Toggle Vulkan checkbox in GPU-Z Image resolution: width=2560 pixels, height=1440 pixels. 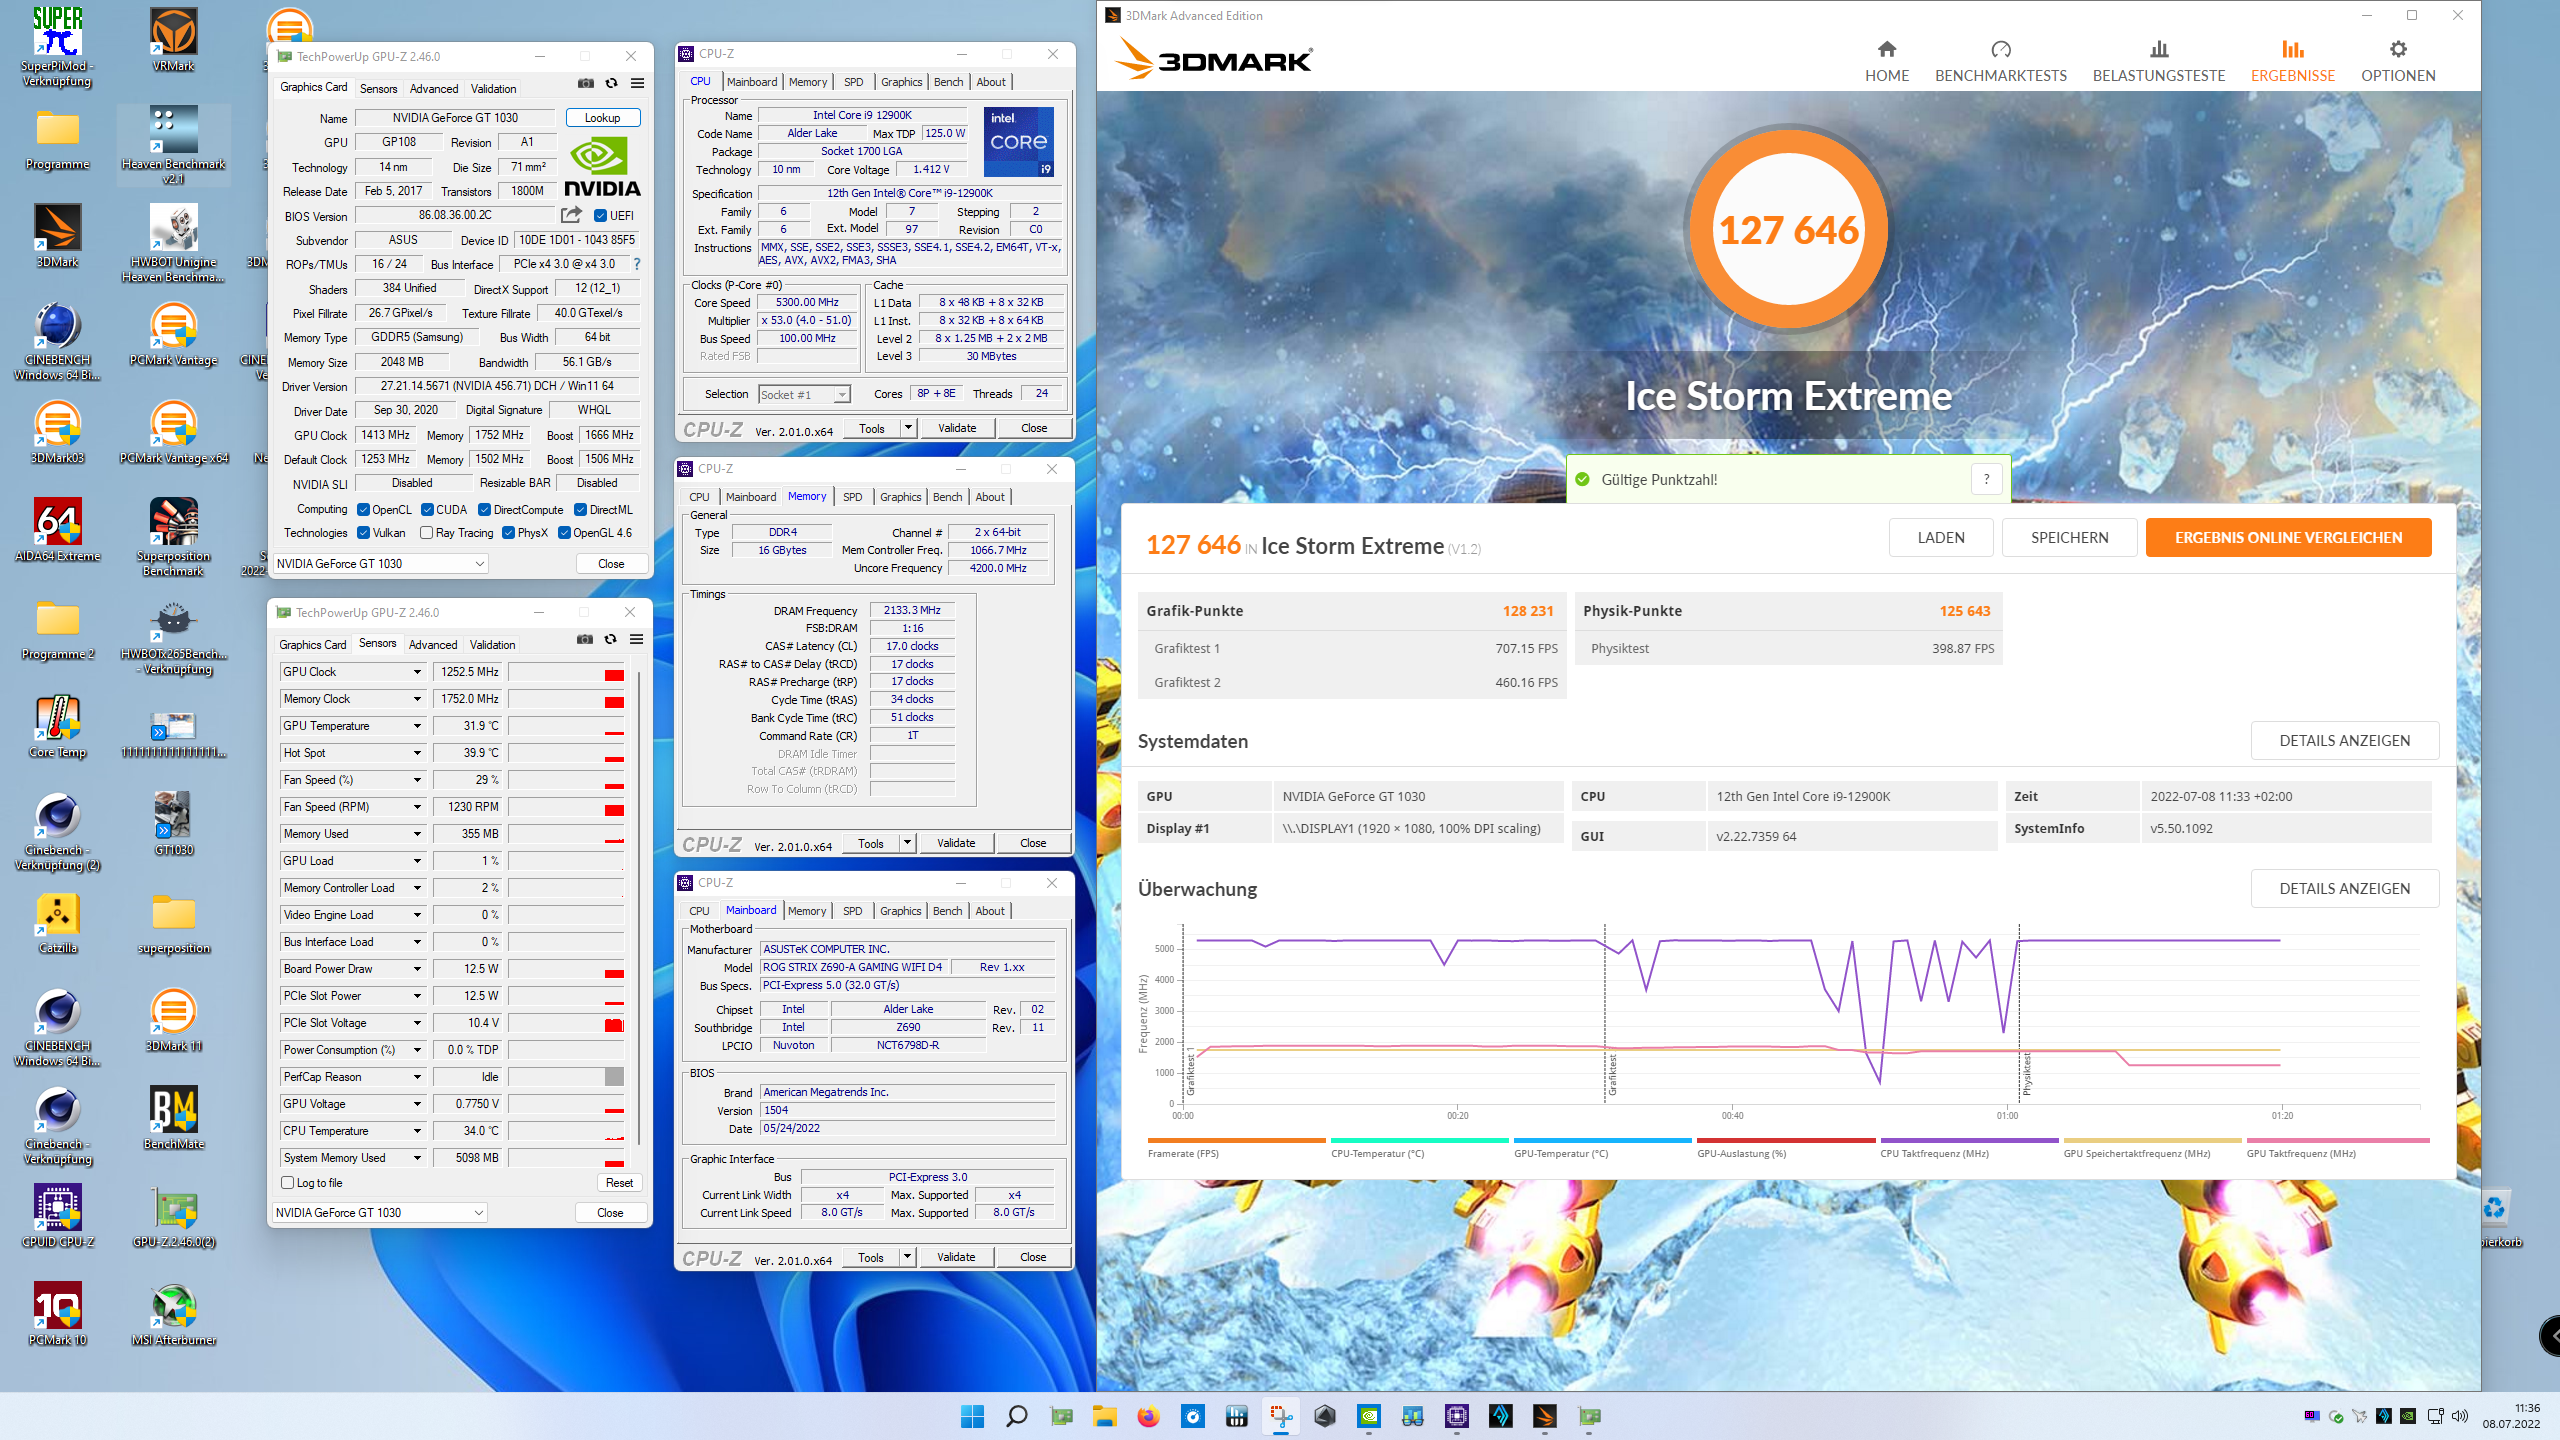(x=364, y=533)
